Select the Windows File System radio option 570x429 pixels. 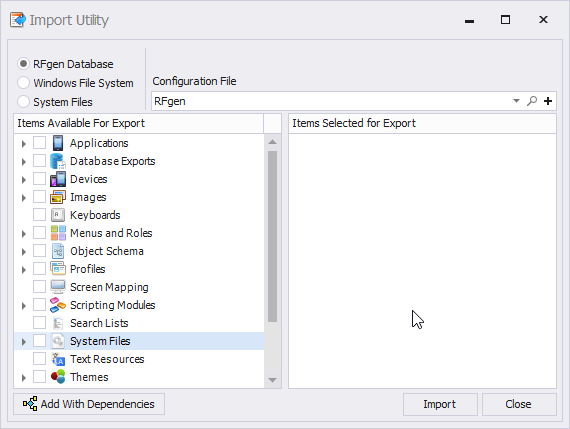[x=23, y=83]
